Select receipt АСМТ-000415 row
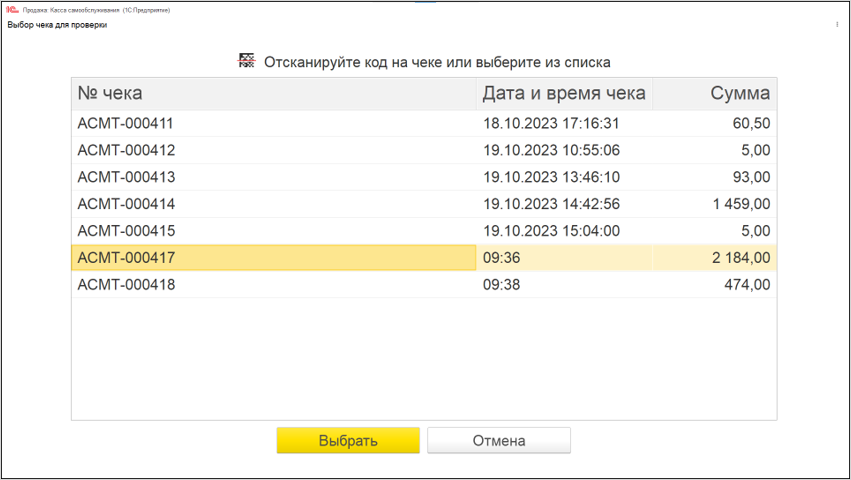This screenshot has height=480, width=851. click(x=126, y=231)
